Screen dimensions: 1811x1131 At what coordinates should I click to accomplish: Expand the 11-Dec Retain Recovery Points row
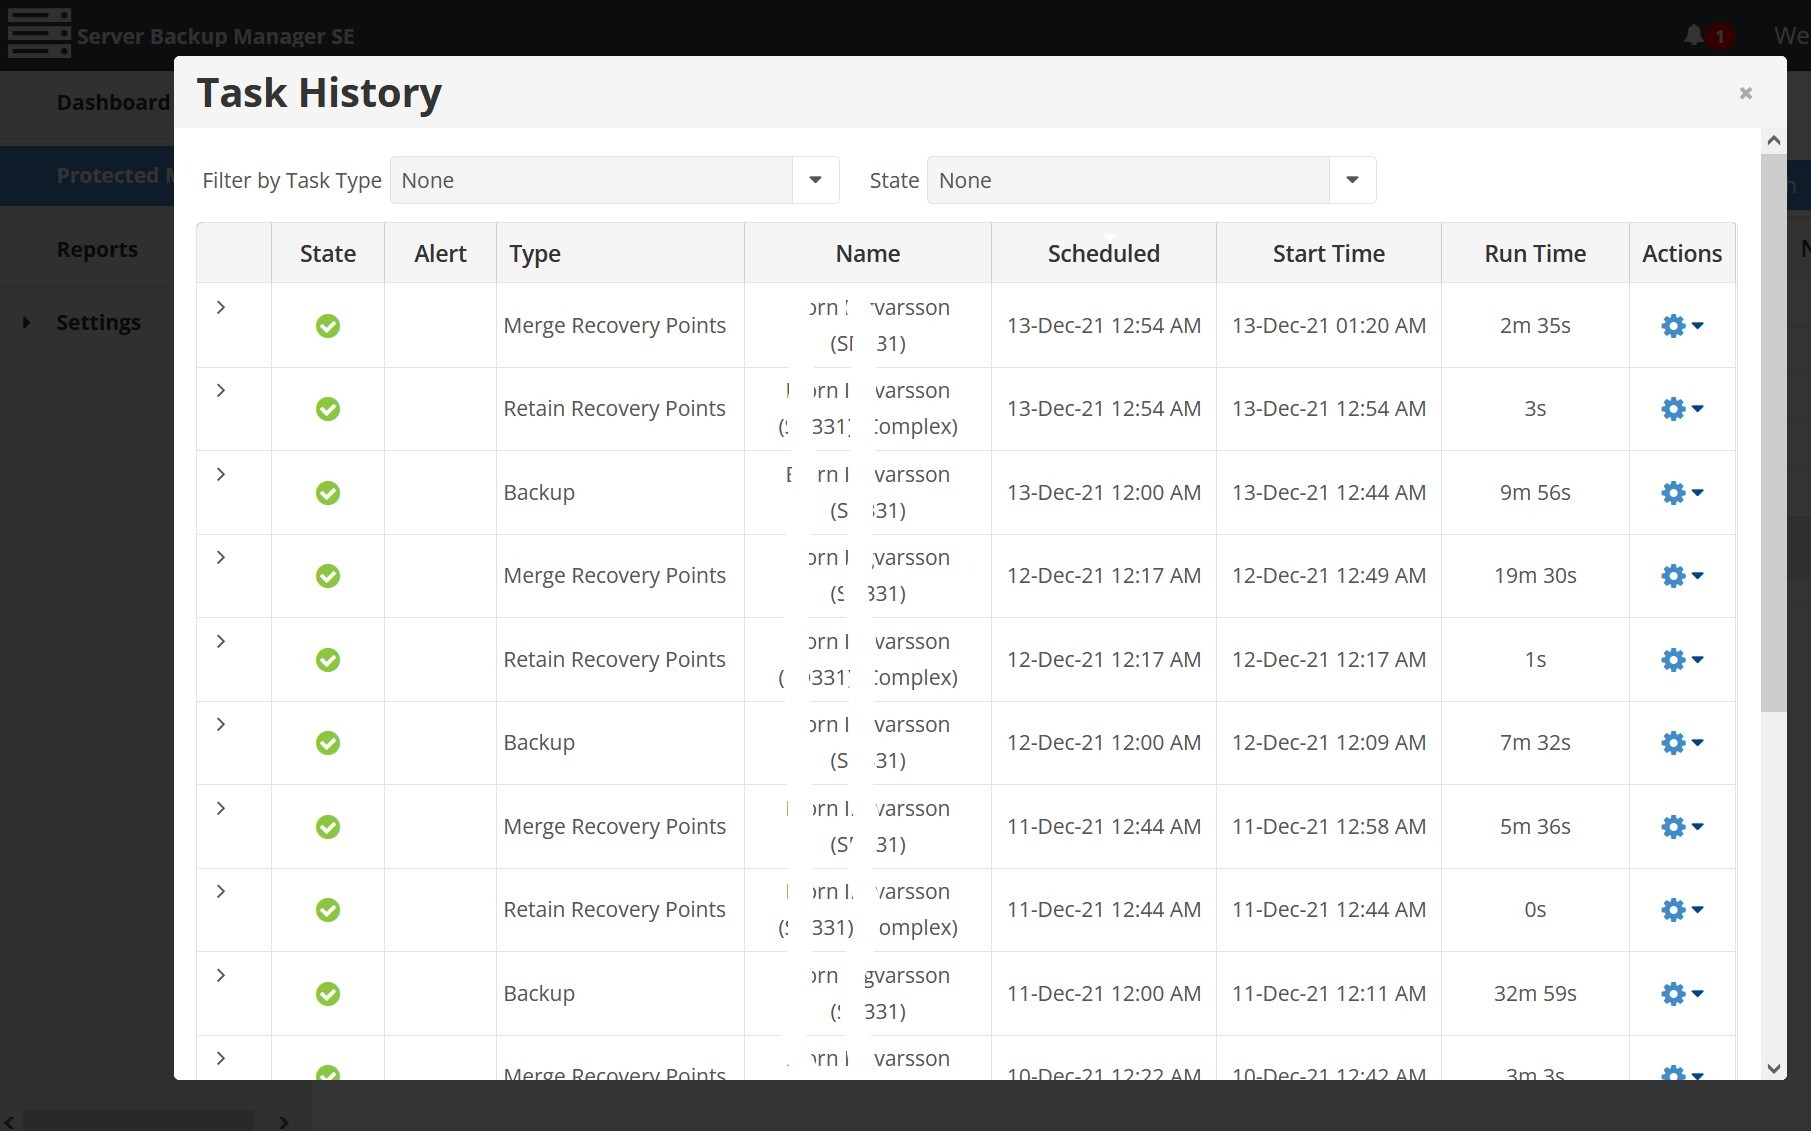pos(221,892)
